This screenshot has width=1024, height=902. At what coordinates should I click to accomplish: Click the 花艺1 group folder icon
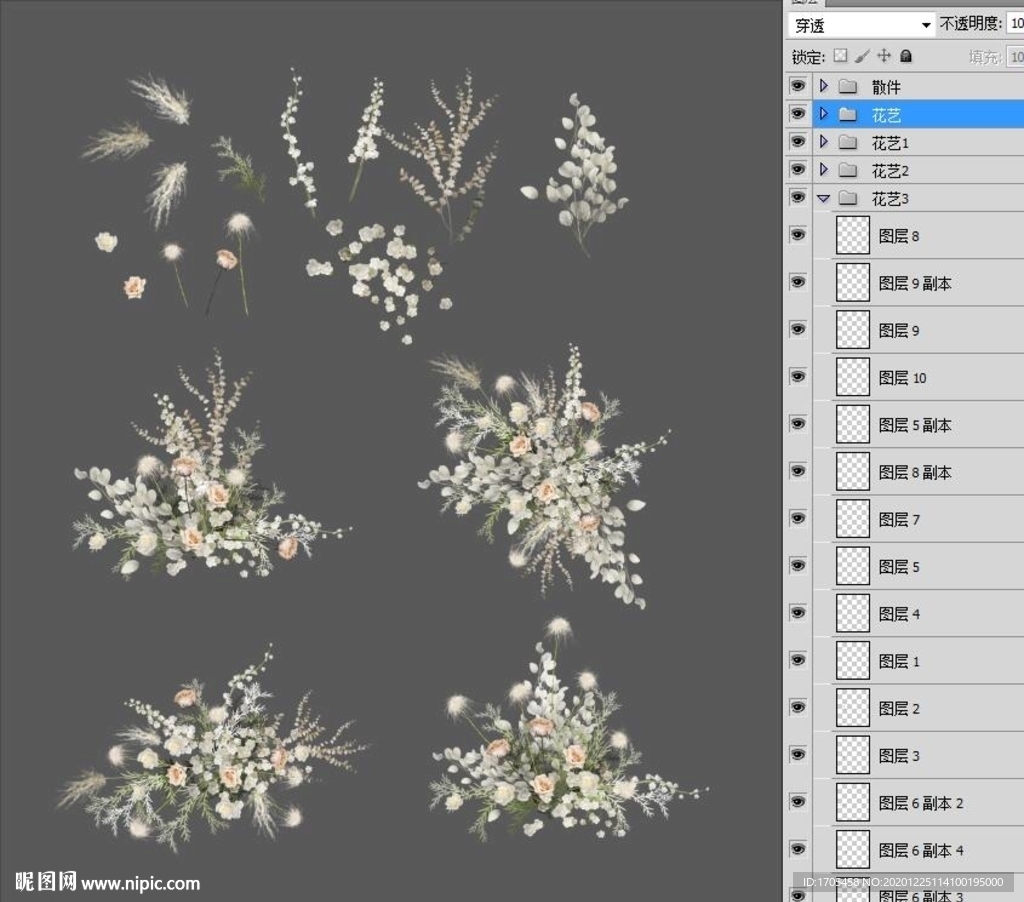pyautogui.click(x=848, y=143)
